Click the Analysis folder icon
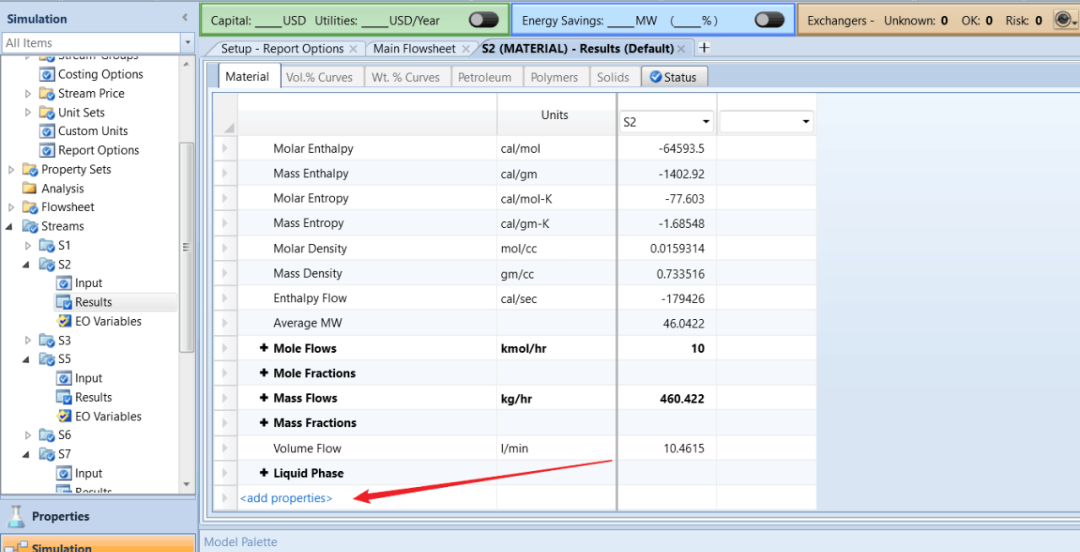1080x552 pixels. pos(30,188)
